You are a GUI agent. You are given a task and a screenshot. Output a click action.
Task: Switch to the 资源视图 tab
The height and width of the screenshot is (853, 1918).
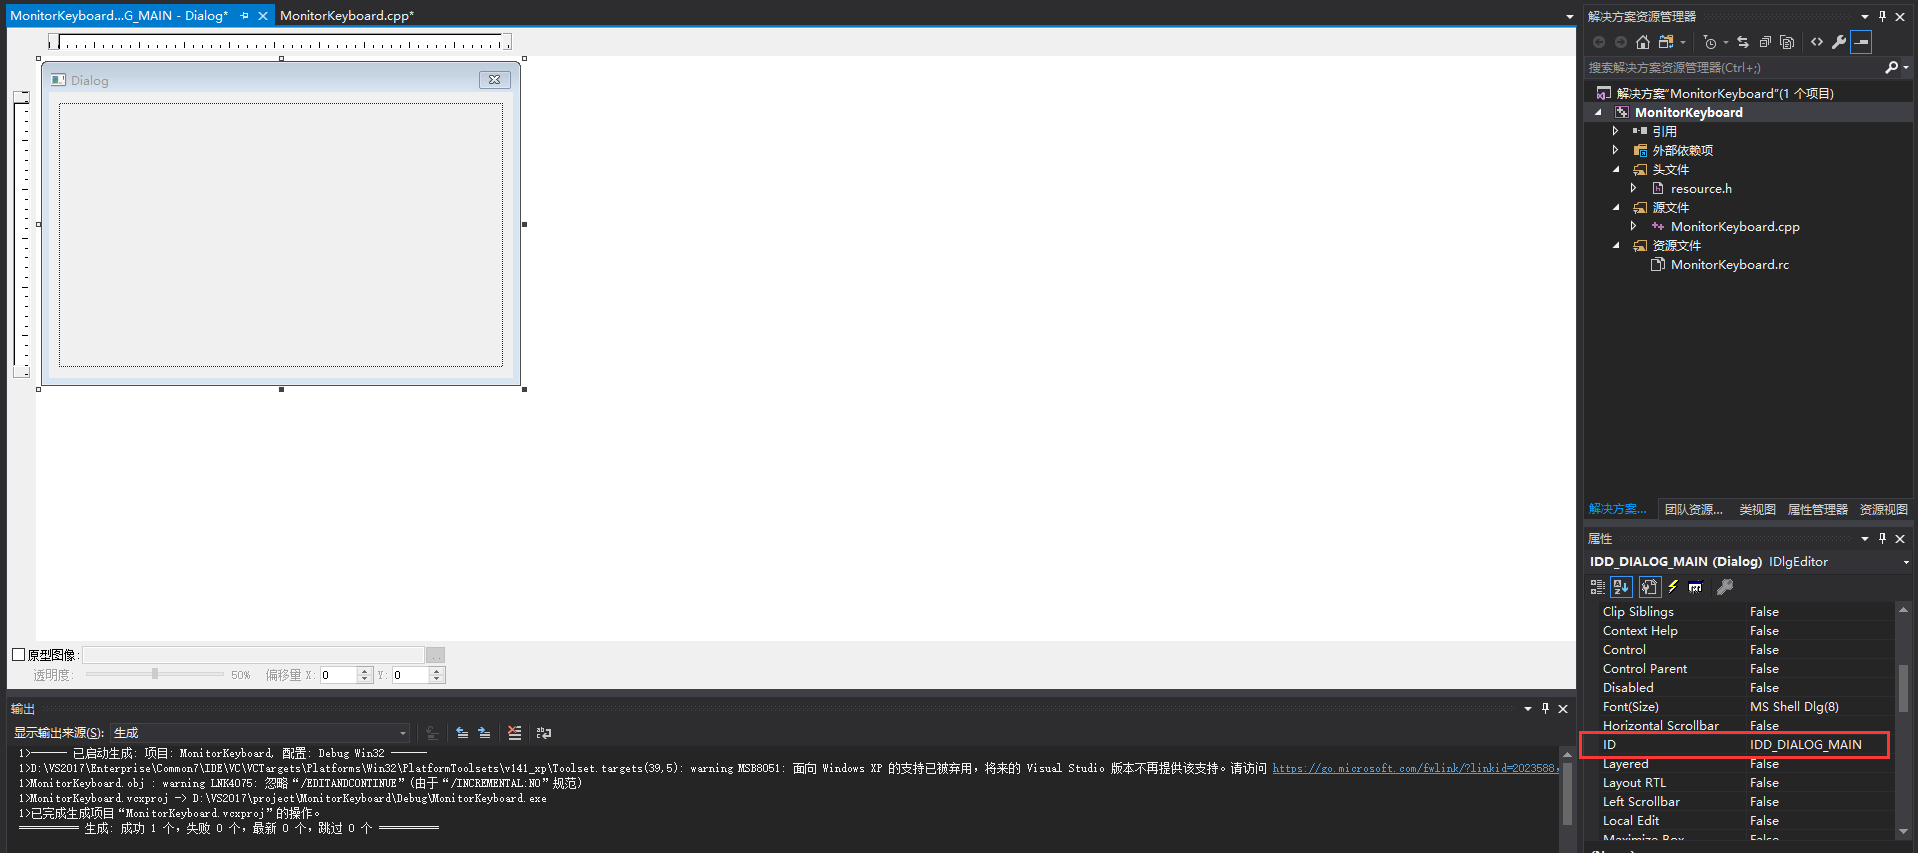pyautogui.click(x=1883, y=509)
